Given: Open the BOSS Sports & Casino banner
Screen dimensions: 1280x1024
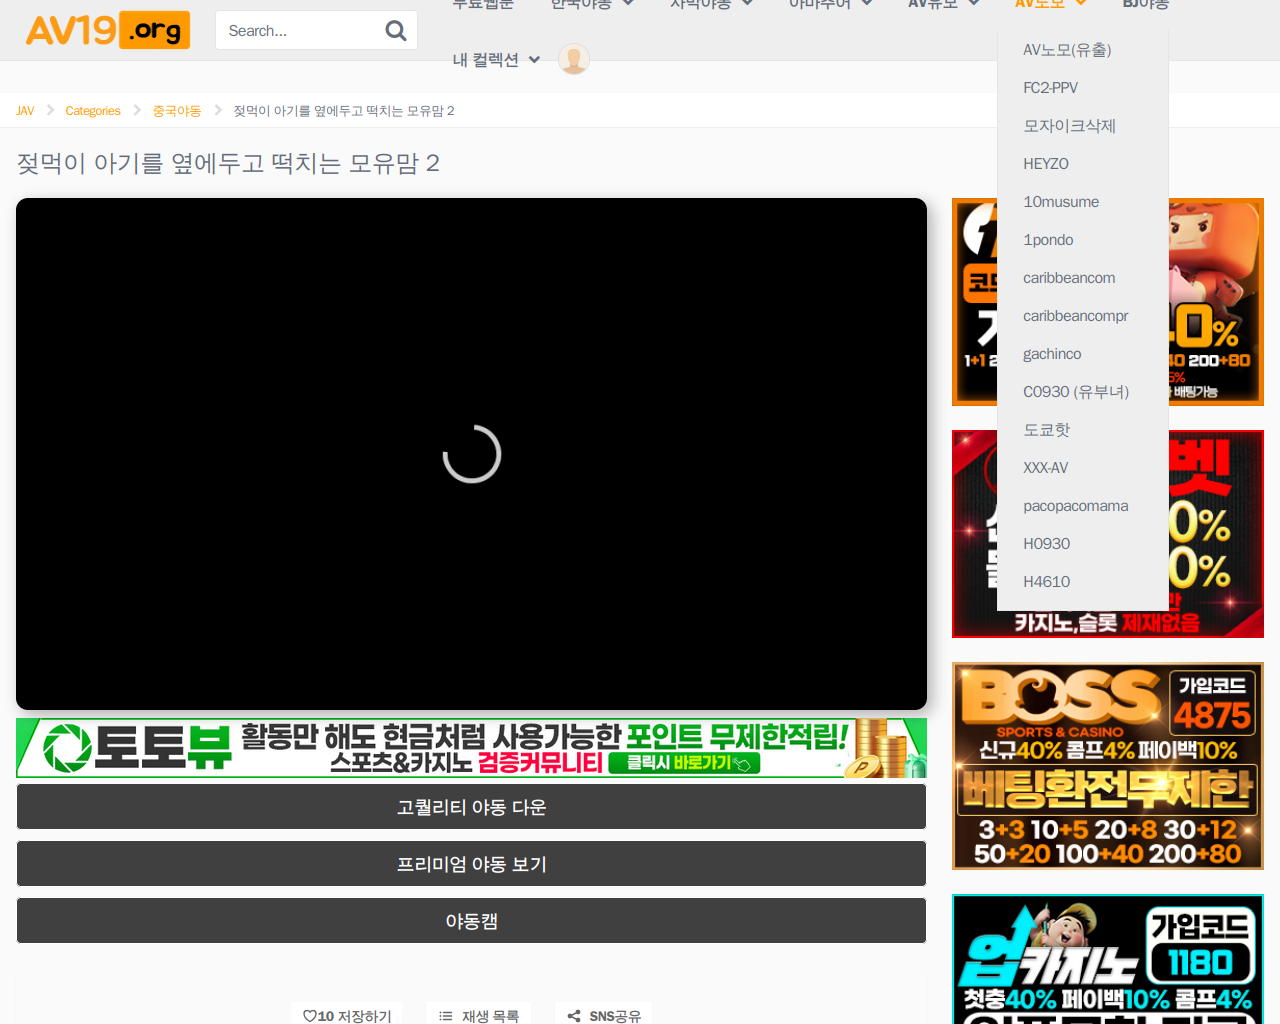Looking at the screenshot, I should pos(1107,766).
